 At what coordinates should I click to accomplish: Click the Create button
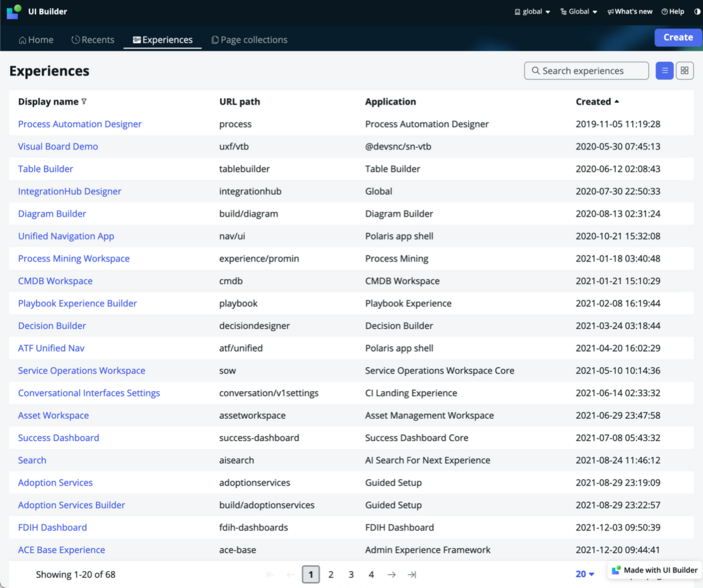(x=678, y=38)
